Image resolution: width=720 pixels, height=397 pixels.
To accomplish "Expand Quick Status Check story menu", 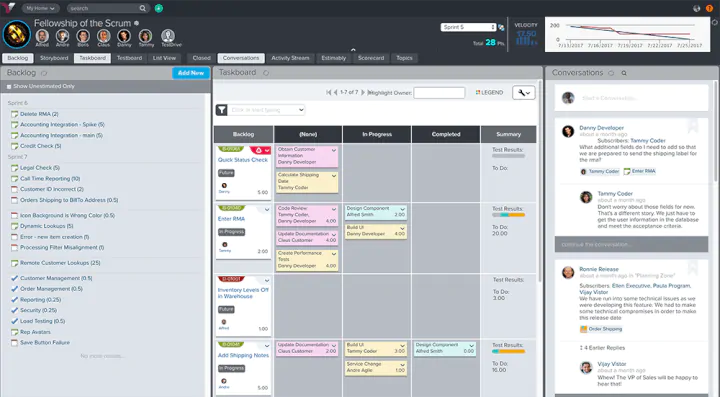I will coord(267,151).
